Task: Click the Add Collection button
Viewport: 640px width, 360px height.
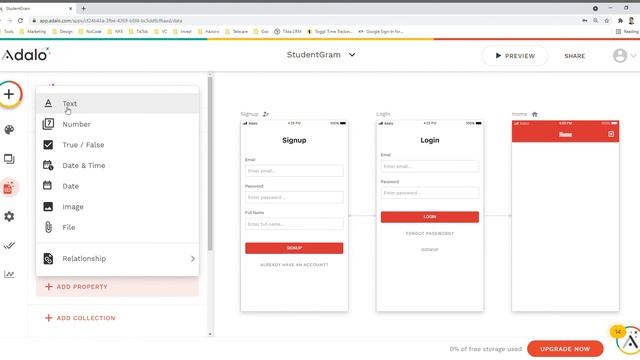Action: [x=80, y=318]
